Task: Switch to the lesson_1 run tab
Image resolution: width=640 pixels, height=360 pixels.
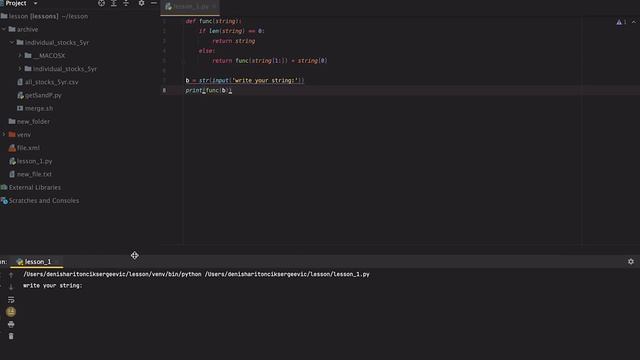Action: coord(34,262)
